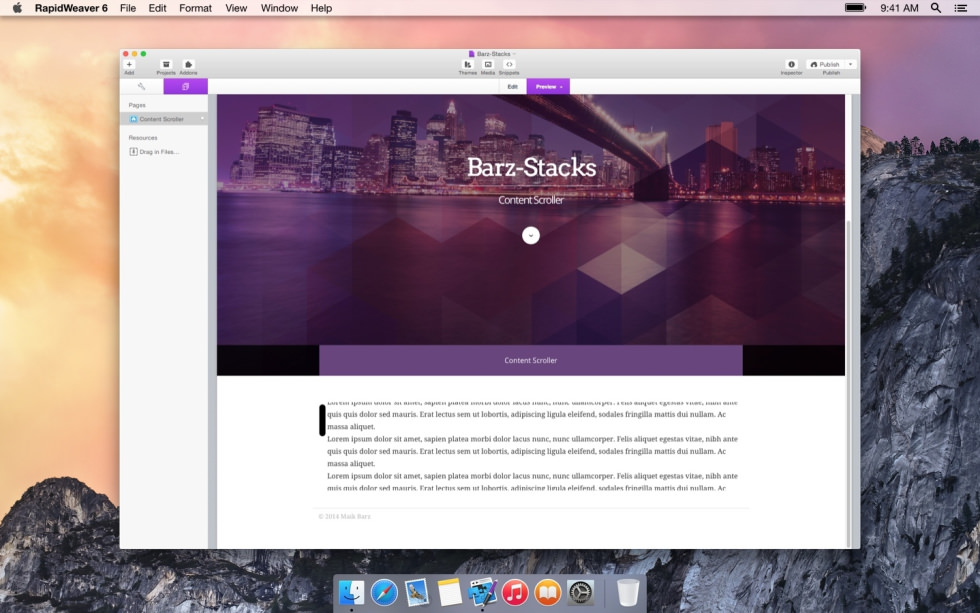Open the Themes browser icon

pyautogui.click(x=468, y=64)
